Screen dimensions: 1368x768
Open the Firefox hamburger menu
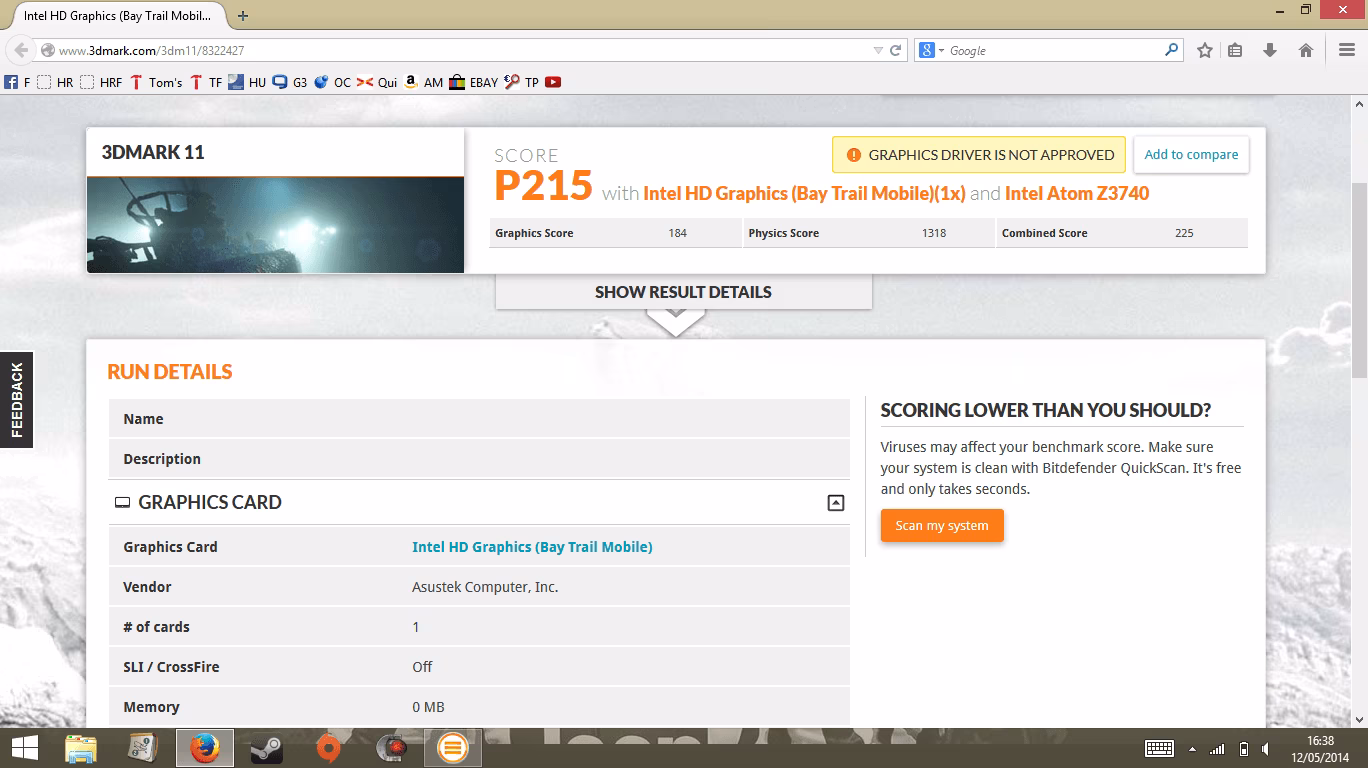[x=1346, y=50]
